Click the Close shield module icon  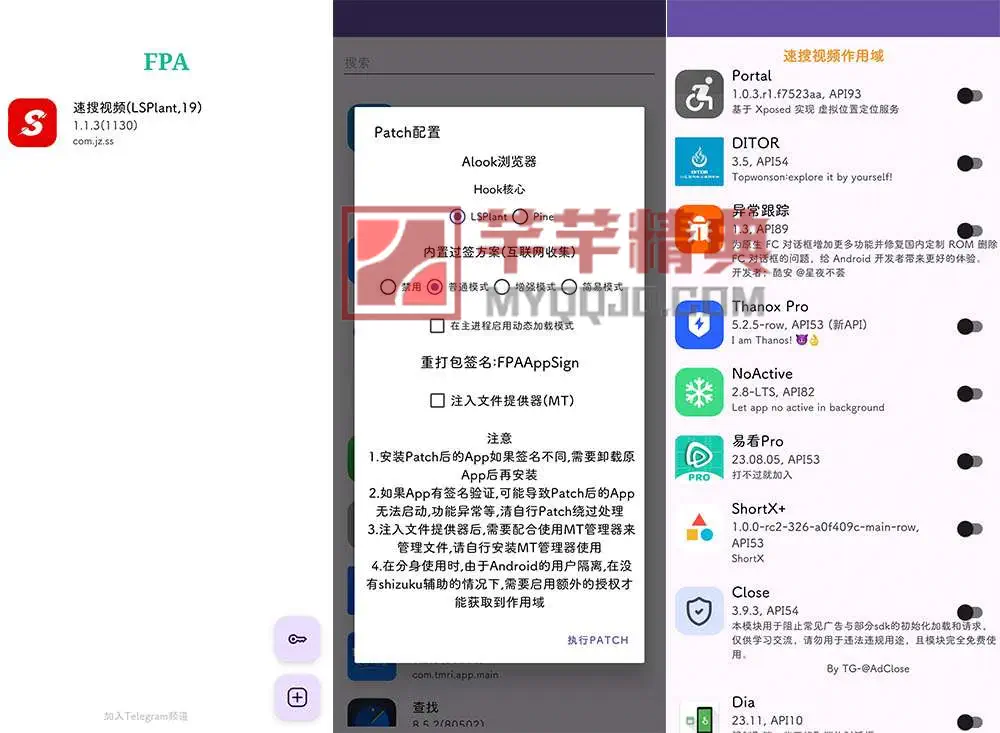pos(699,611)
